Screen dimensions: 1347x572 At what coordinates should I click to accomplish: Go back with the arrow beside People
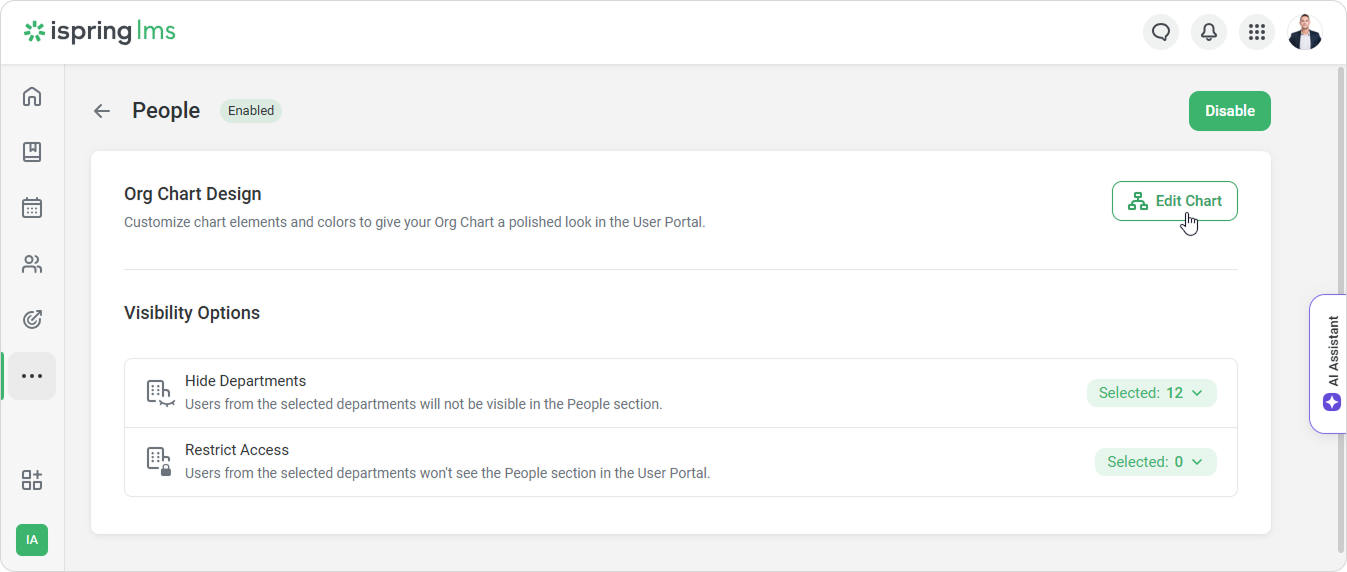[102, 111]
